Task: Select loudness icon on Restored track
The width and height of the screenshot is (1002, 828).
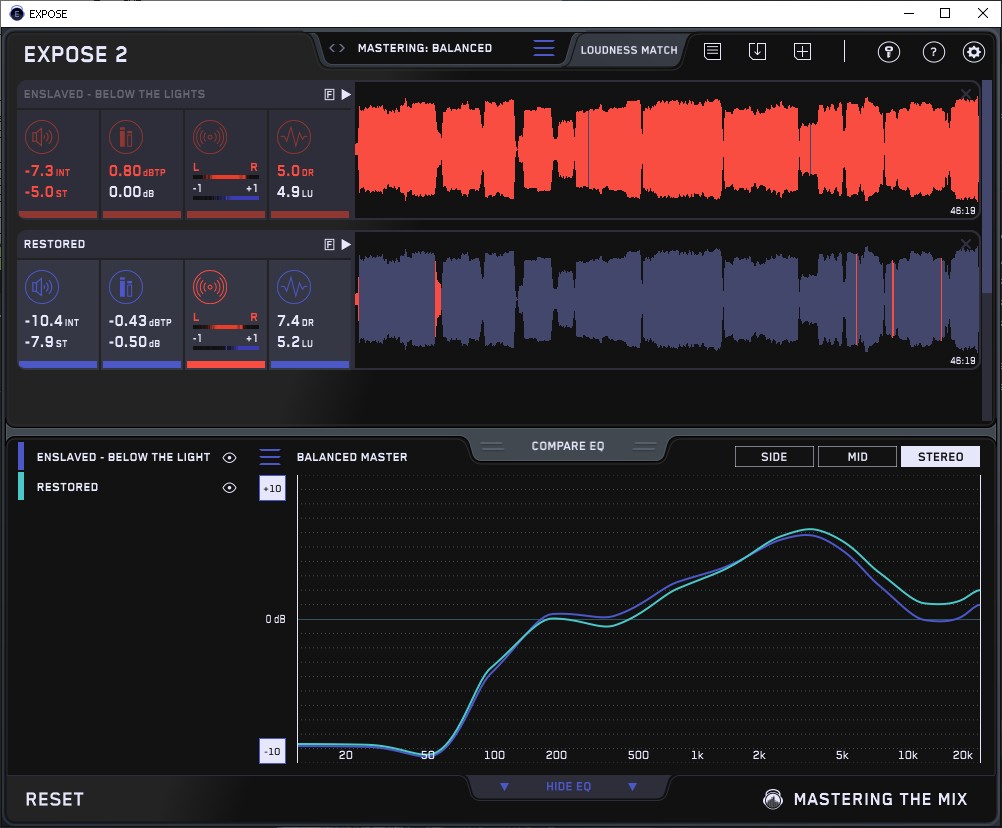Action: tap(42, 287)
